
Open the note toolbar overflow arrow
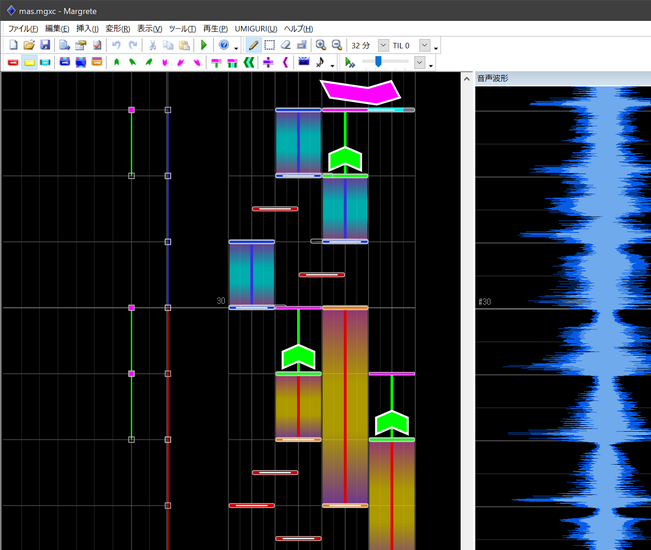click(332, 66)
